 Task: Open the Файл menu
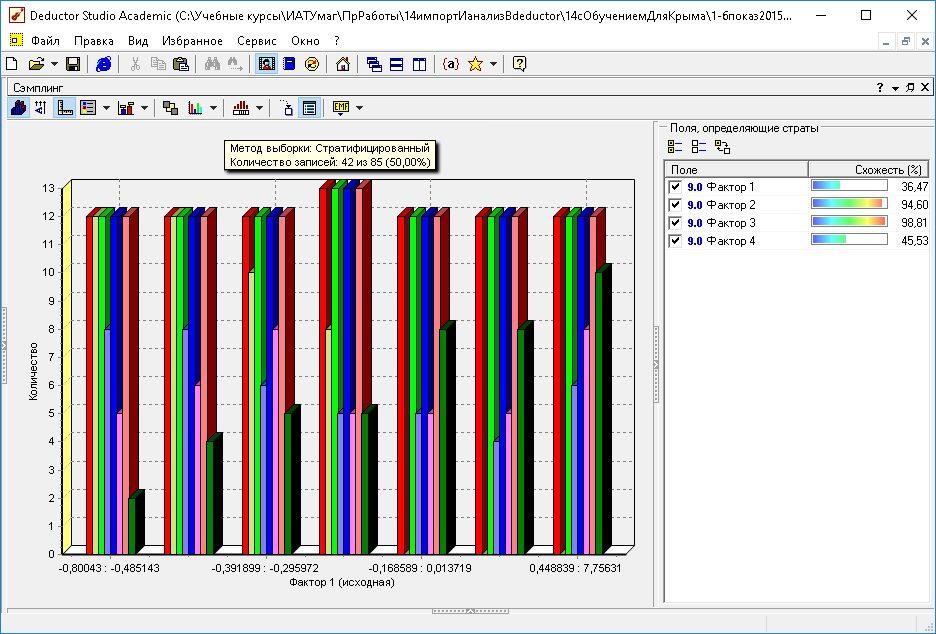(x=45, y=41)
